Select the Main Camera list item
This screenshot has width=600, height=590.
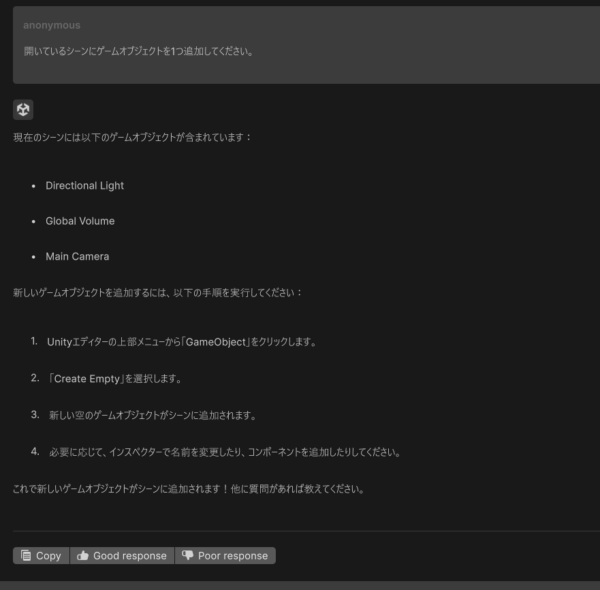click(77, 257)
